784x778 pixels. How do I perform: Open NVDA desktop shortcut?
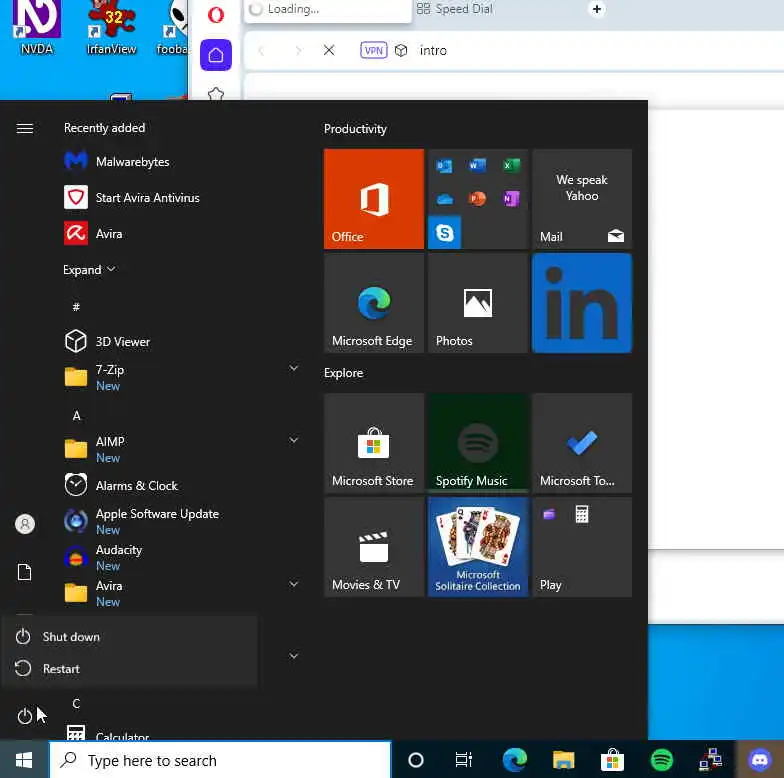pyautogui.click(x=36, y=28)
